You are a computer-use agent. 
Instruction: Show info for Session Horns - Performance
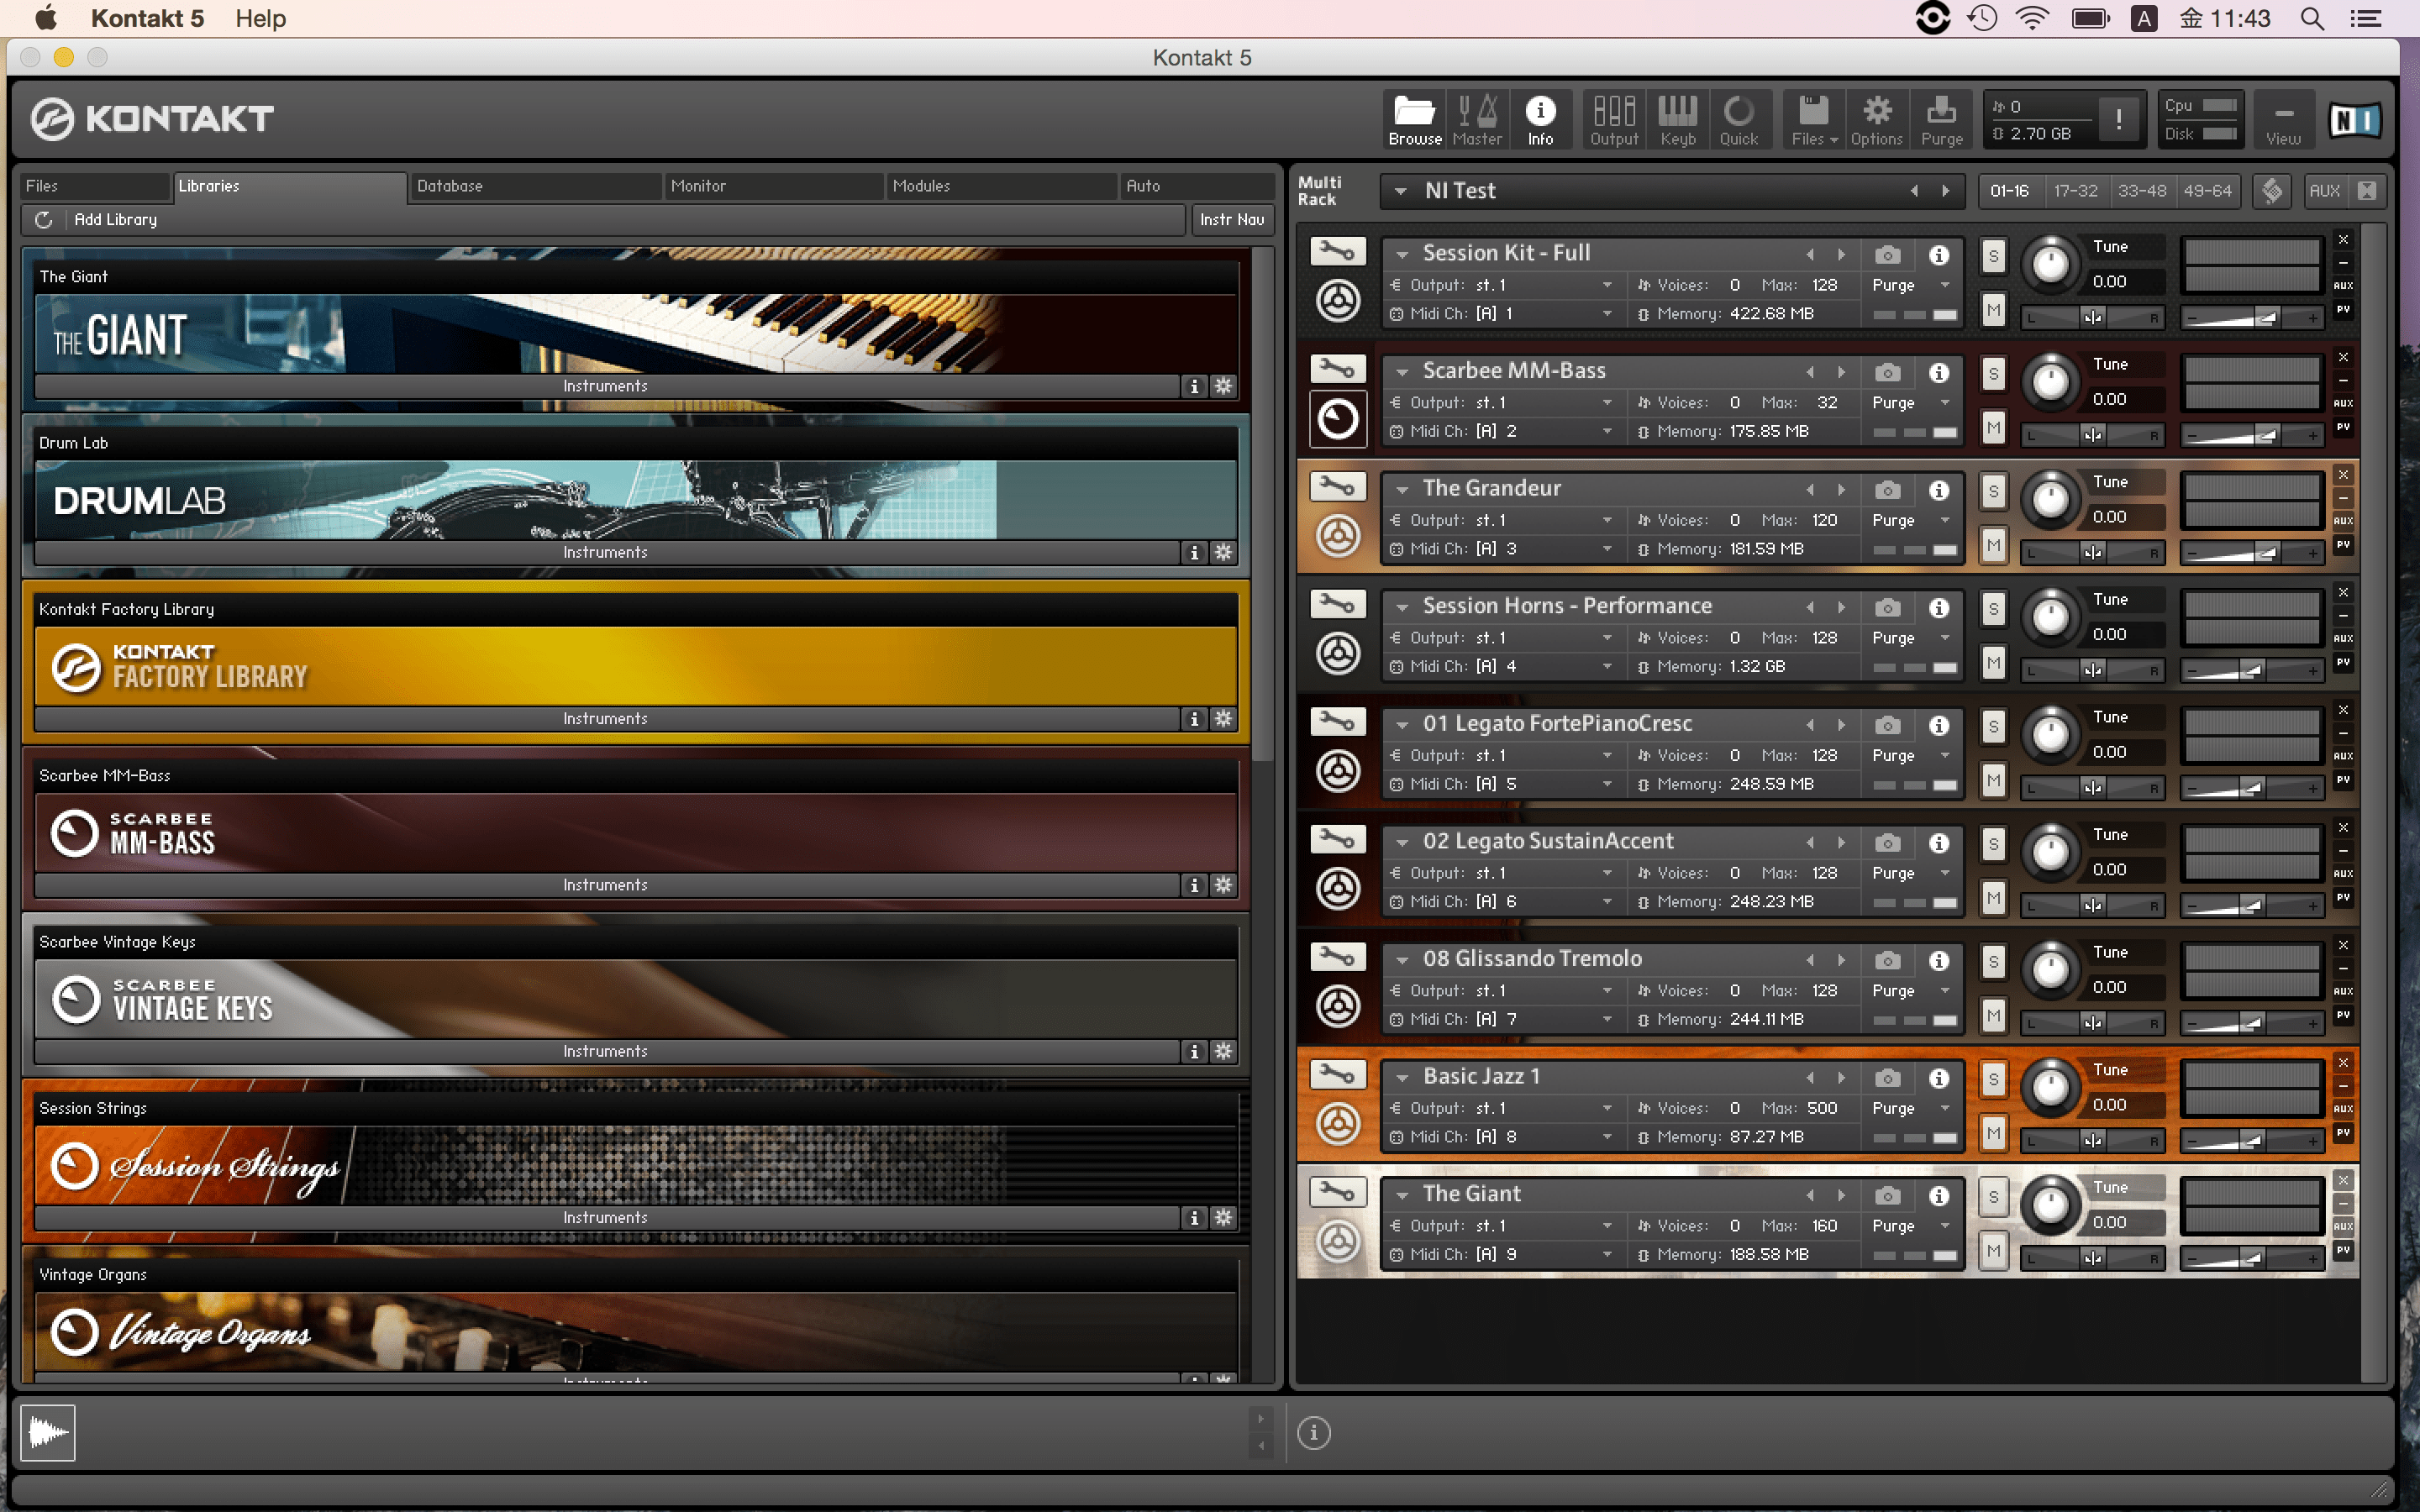1939,607
